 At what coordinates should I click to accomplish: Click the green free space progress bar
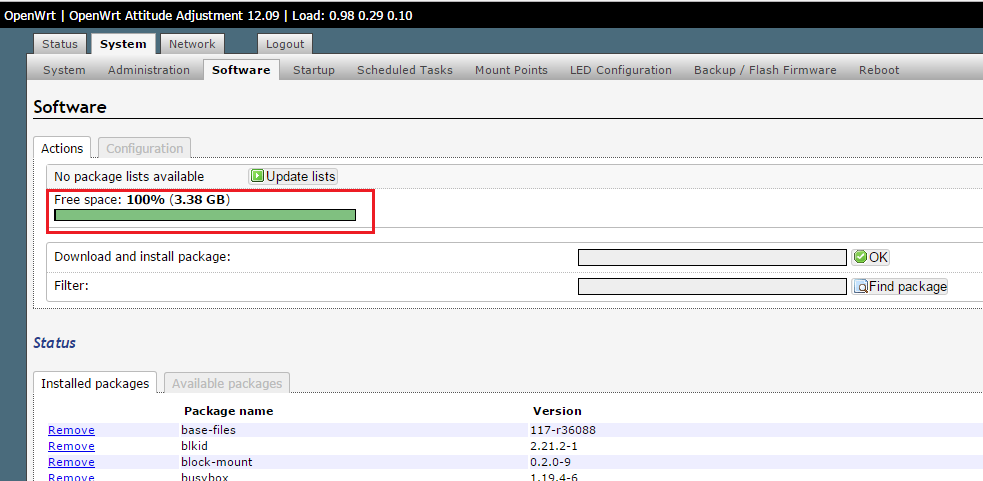[x=205, y=215]
